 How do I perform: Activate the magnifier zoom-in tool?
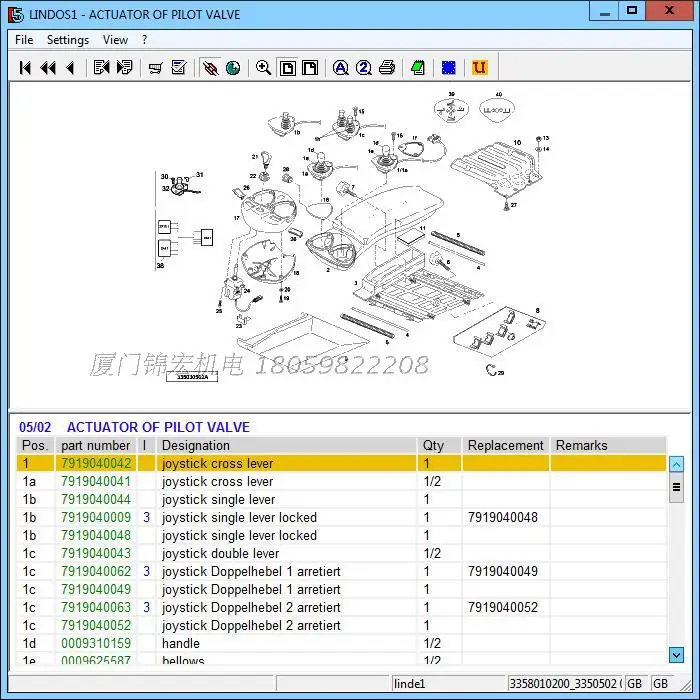263,68
